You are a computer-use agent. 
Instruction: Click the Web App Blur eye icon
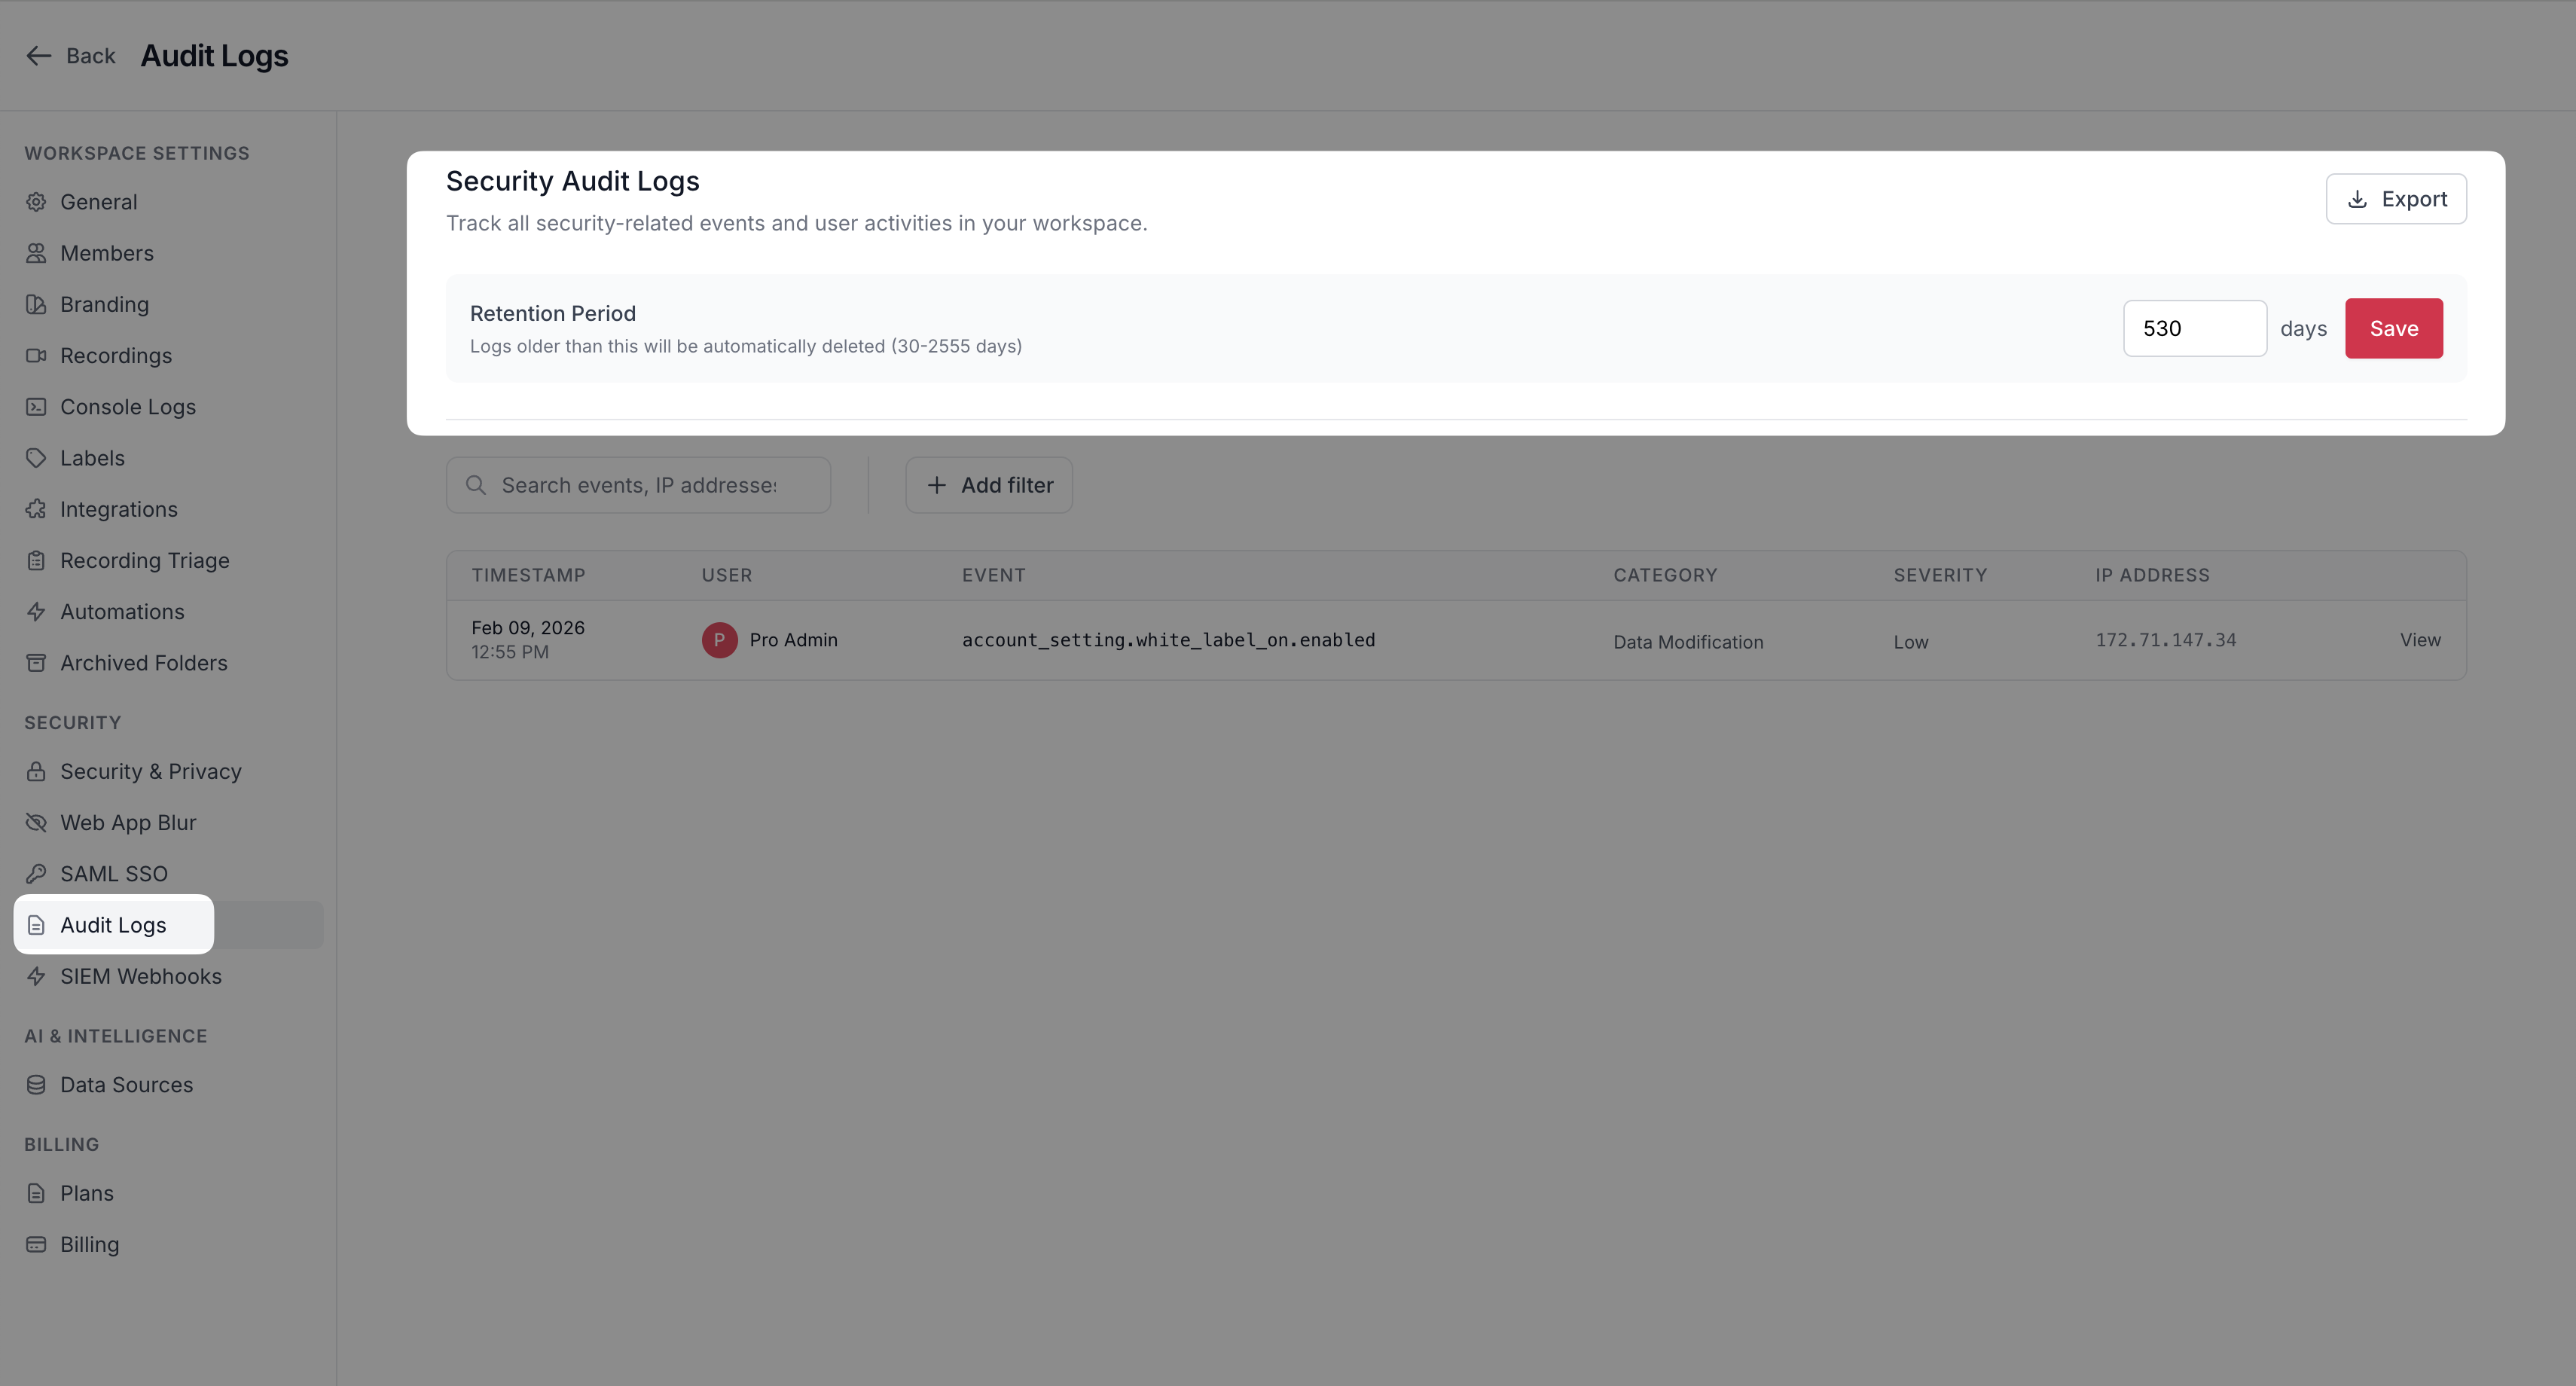36,822
